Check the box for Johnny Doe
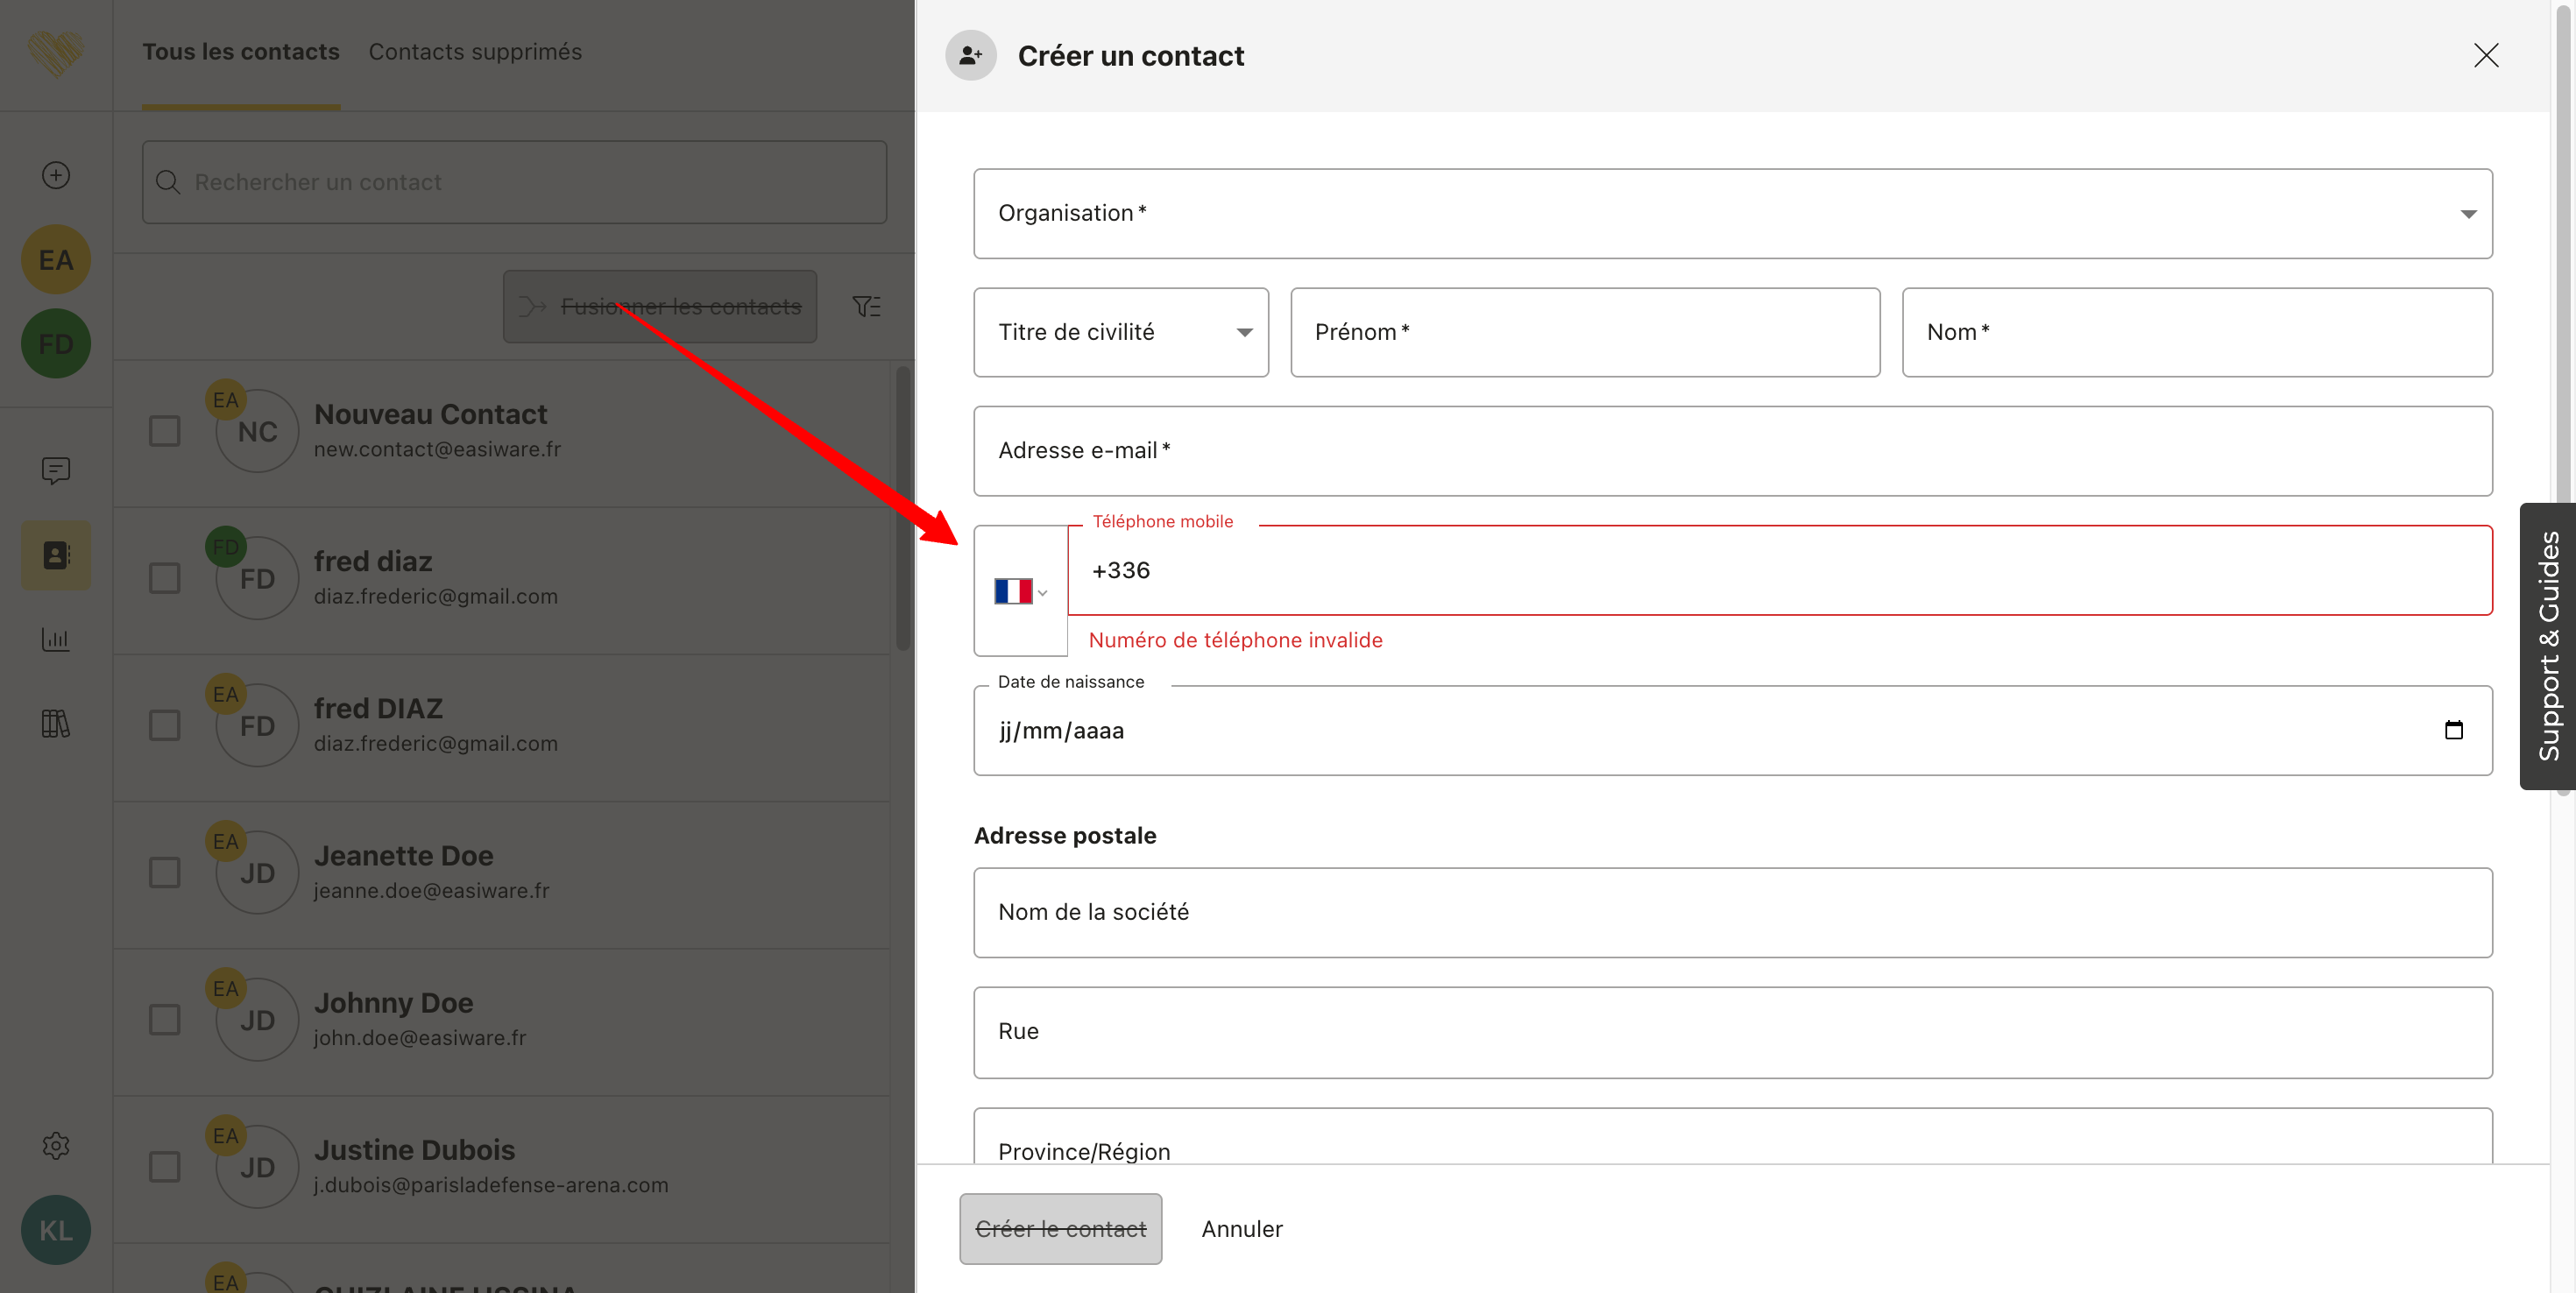 [x=165, y=1020]
